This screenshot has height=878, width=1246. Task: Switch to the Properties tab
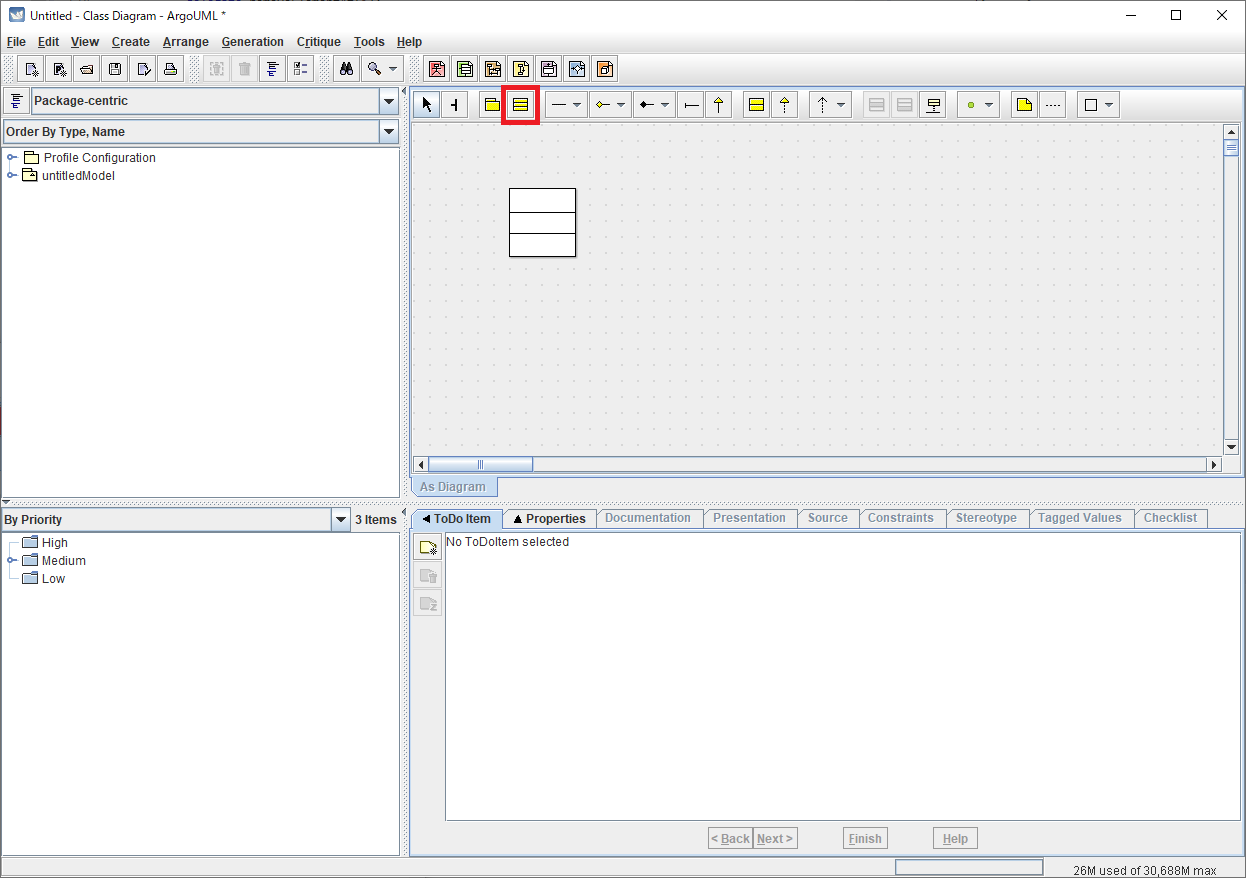click(549, 519)
